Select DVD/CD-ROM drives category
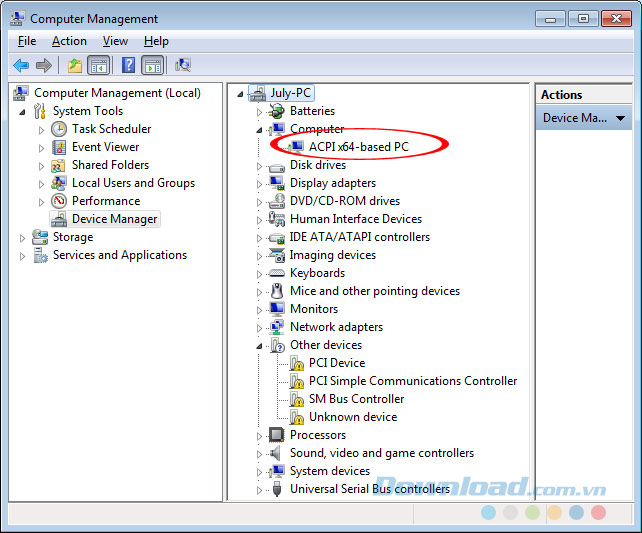Viewport: 642px width, 533px height. tap(345, 201)
